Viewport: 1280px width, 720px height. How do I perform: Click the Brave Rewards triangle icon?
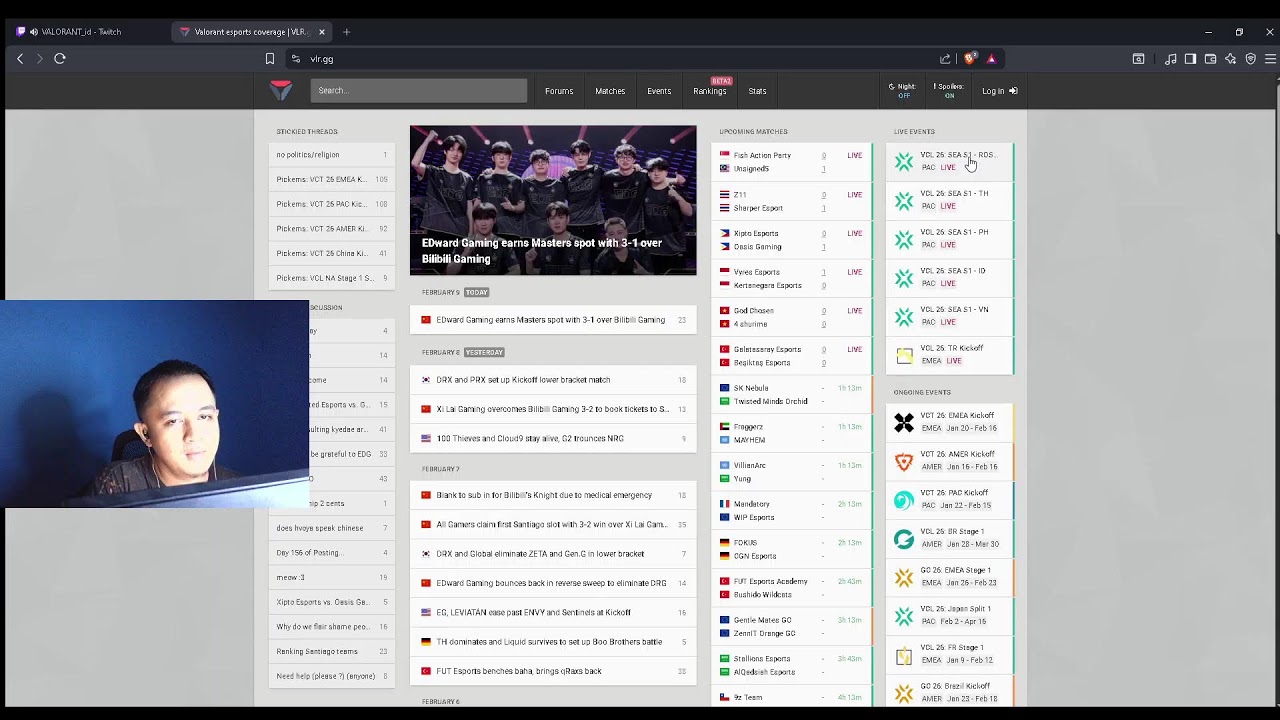pos(991,59)
